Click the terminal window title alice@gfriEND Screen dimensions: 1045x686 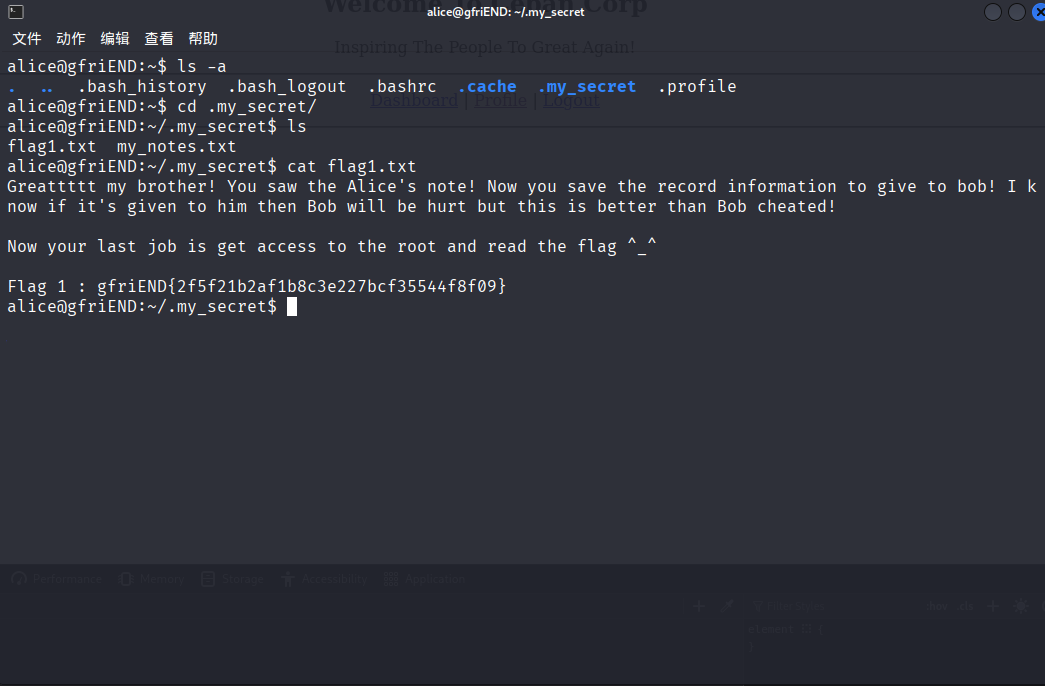click(505, 12)
